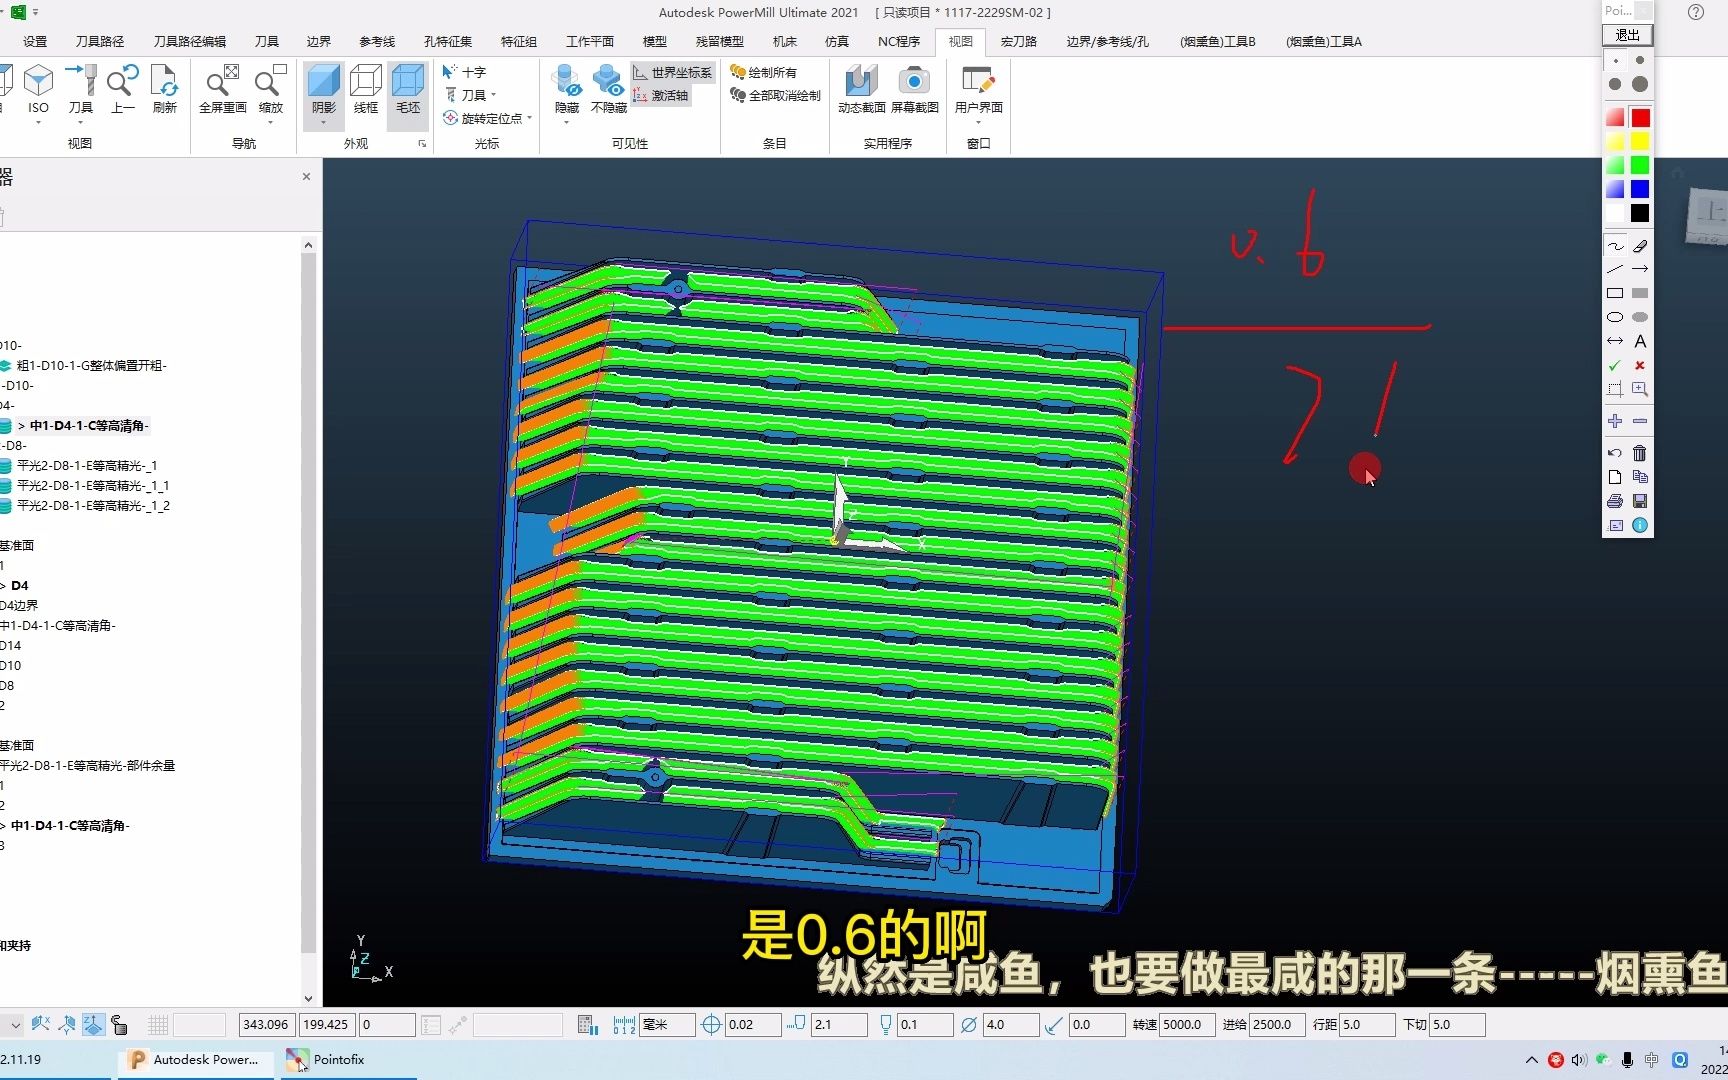Open the 宏刀路 tab
This screenshot has width=1728, height=1080.
coord(1018,41)
